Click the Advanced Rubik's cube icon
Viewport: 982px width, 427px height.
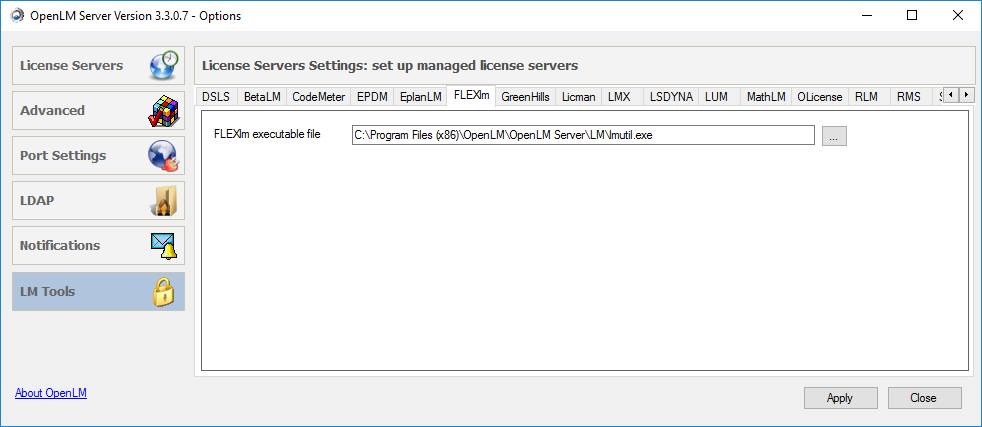pyautogui.click(x=162, y=111)
